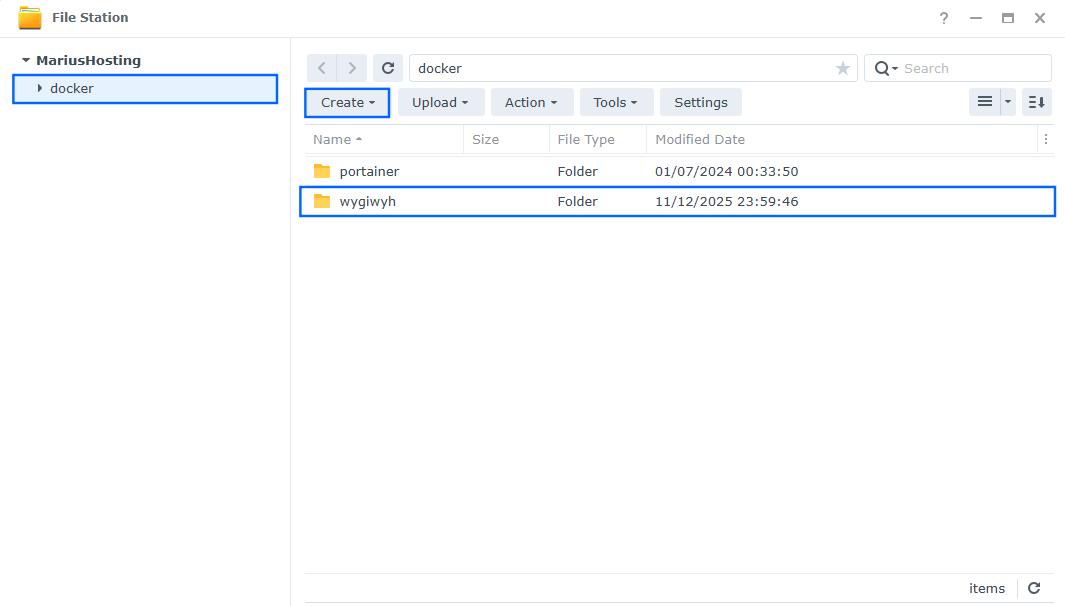This screenshot has width=1065, height=606.
Task: Click the sort order icon on the right
Action: [1036, 102]
